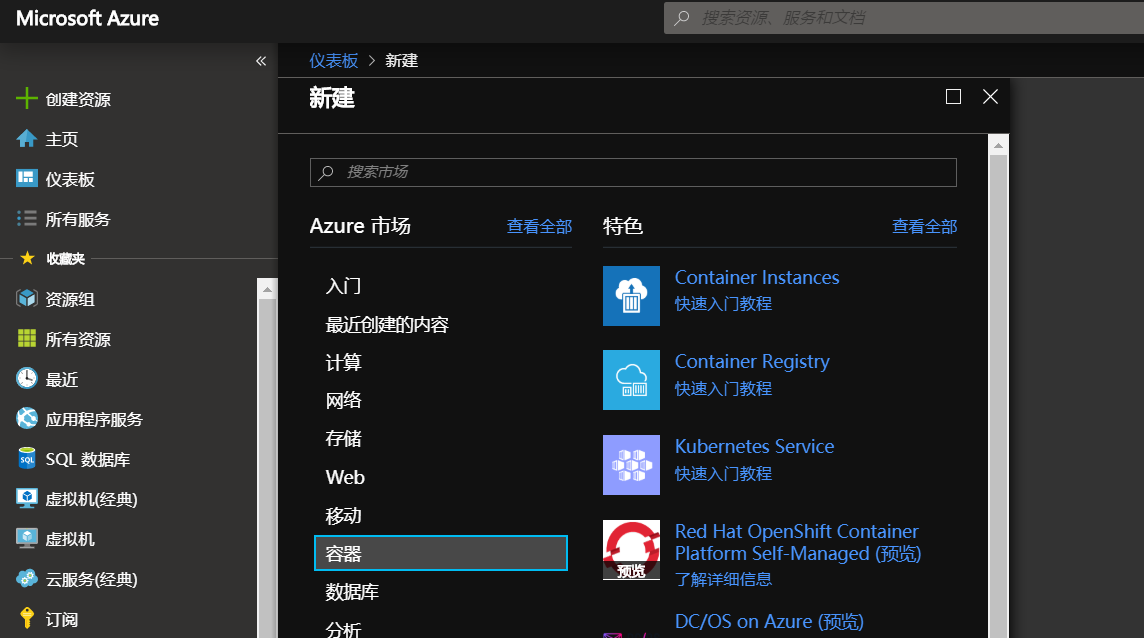Open the Container Registry link
This screenshot has width=1144, height=638.
coord(752,362)
